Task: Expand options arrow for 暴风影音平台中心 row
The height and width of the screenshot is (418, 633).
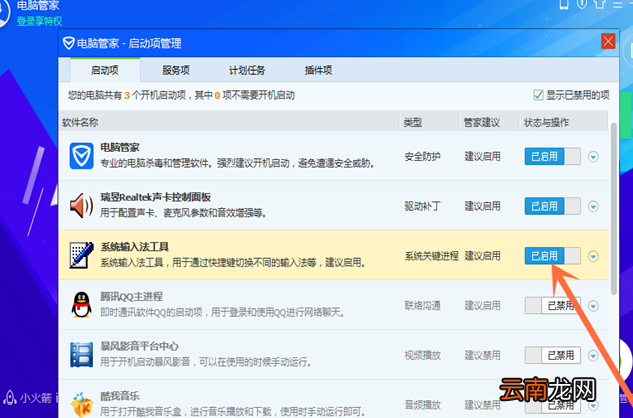Action: click(593, 356)
